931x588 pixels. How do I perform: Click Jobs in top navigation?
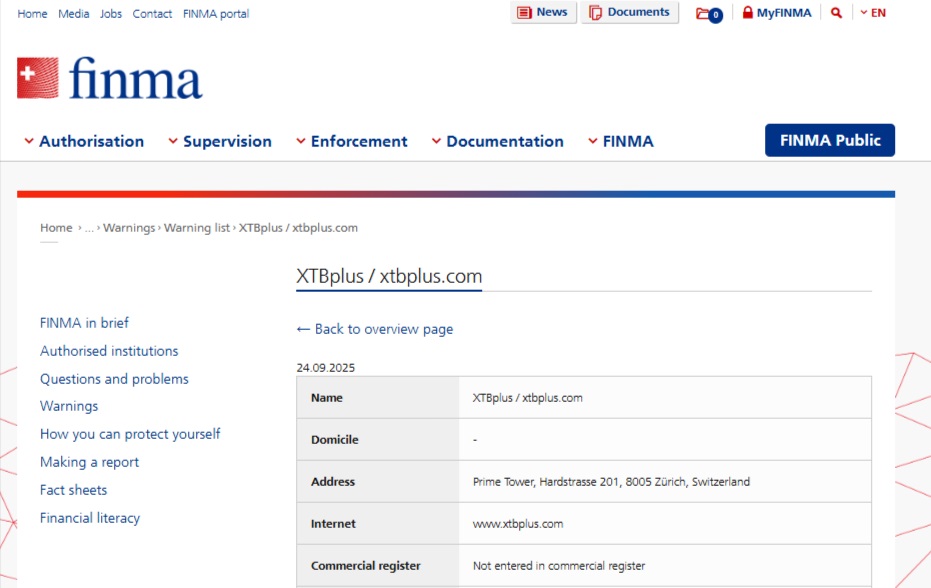click(x=111, y=14)
